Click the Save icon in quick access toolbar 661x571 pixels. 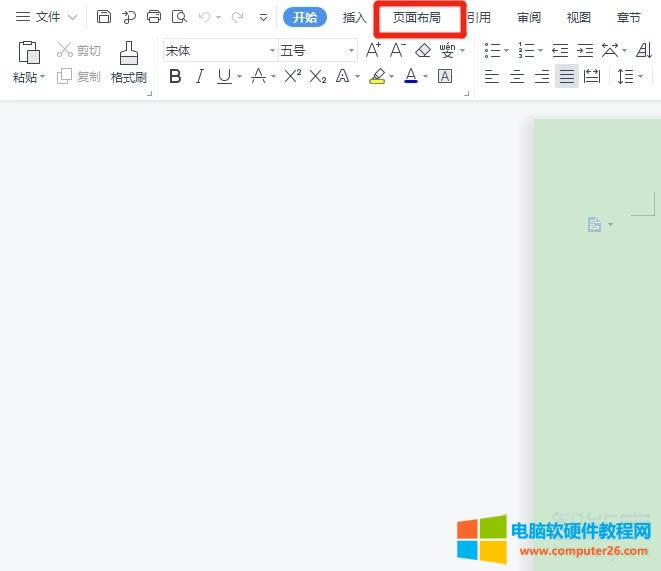[104, 17]
